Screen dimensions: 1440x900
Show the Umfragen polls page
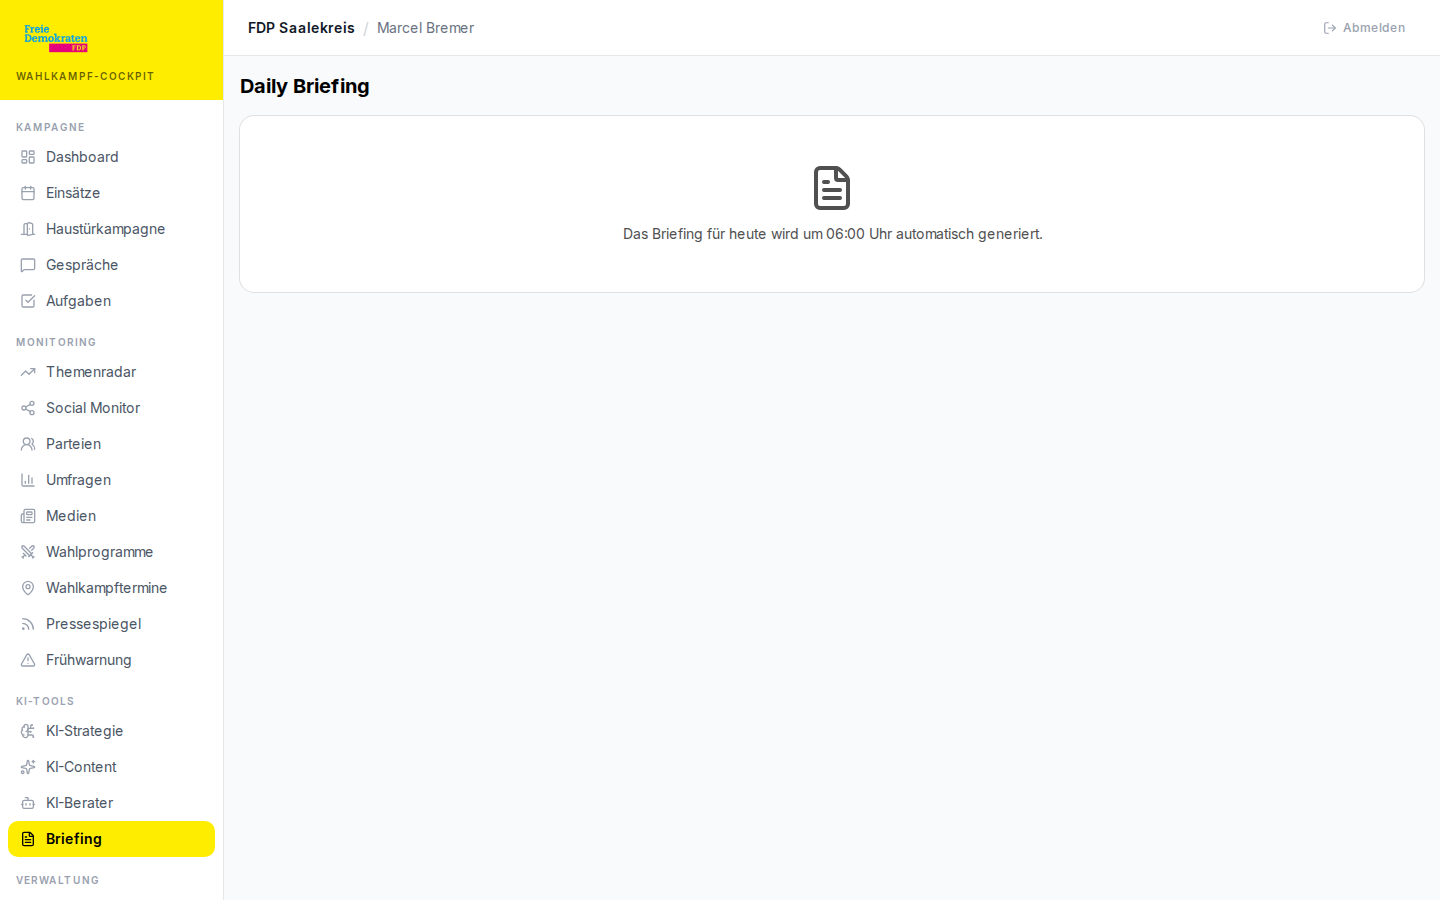click(x=111, y=480)
